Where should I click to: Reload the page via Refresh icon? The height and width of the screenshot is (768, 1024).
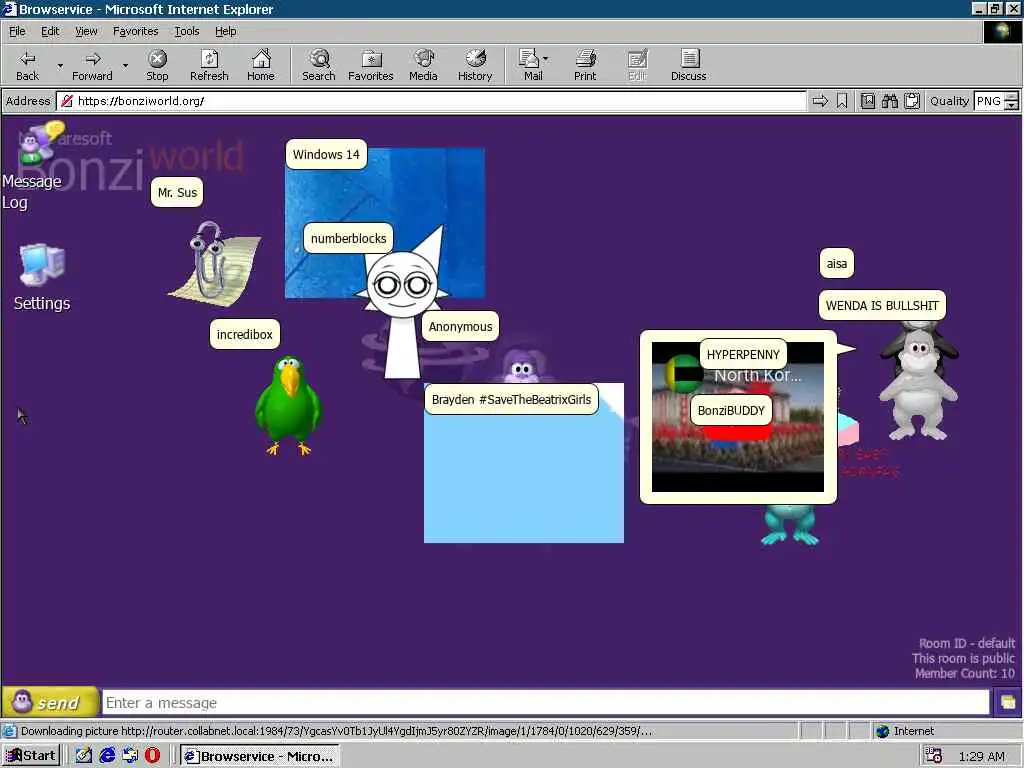coord(209,66)
